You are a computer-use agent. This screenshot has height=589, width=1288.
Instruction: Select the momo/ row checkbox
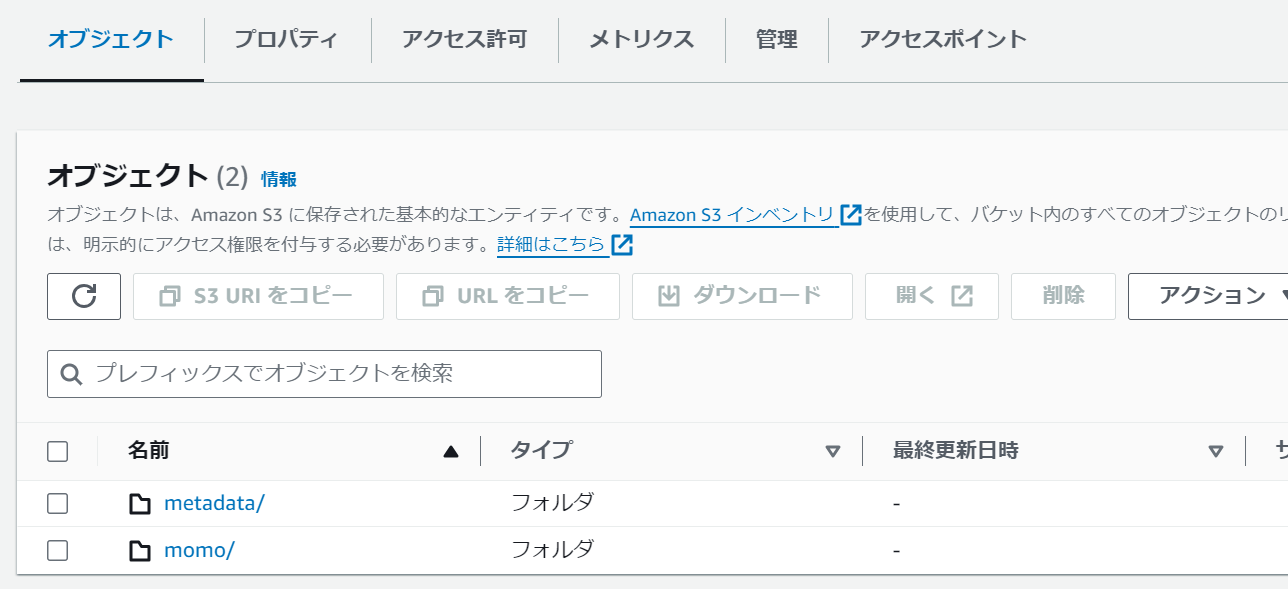[58, 550]
